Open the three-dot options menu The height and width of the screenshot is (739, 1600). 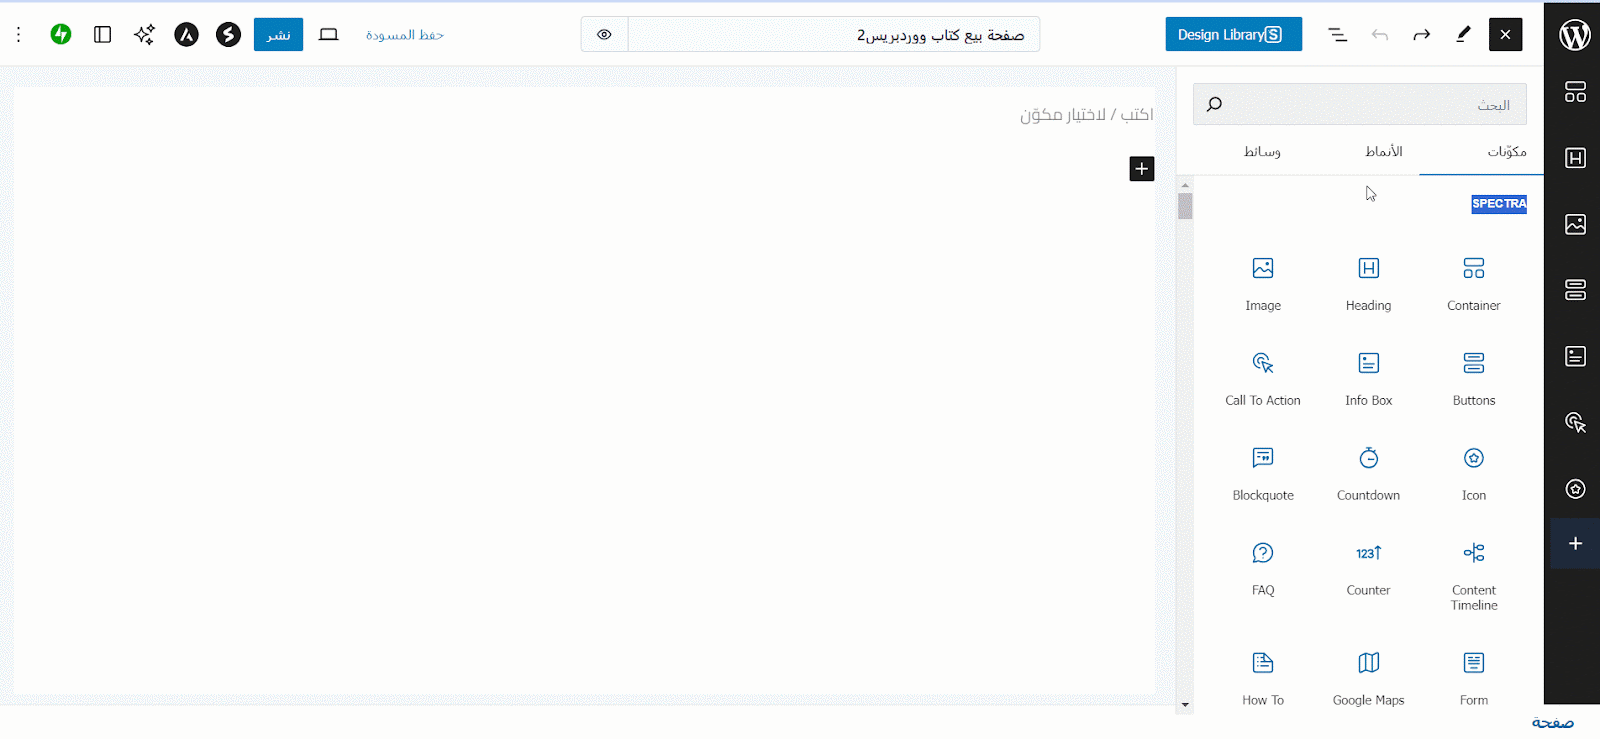18,34
